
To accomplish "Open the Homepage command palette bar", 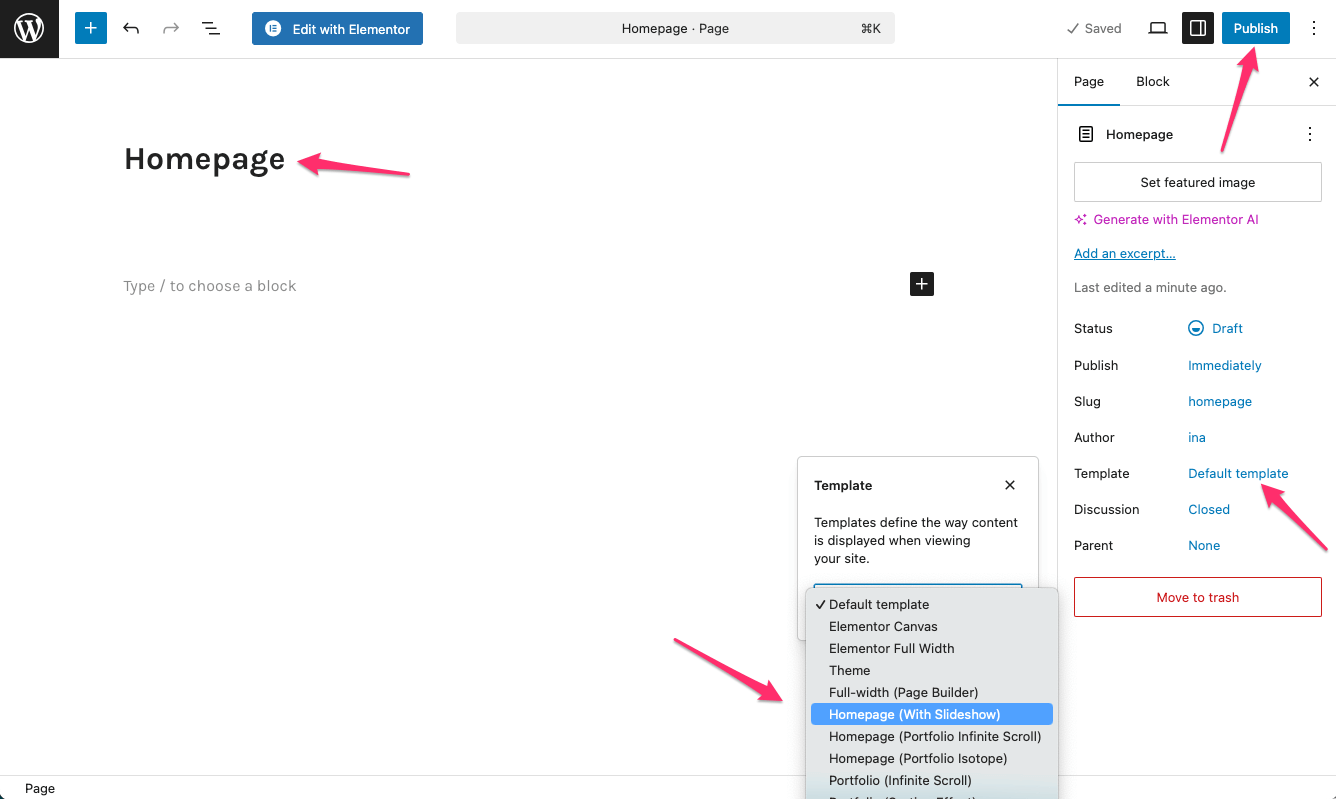I will [x=675, y=28].
